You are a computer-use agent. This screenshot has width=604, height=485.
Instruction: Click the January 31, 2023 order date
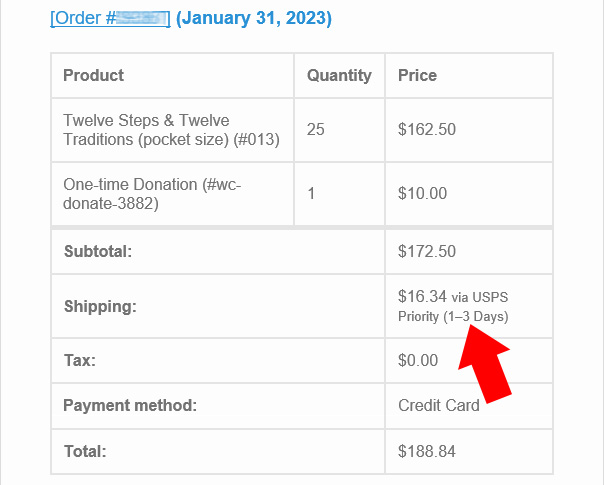coord(254,18)
